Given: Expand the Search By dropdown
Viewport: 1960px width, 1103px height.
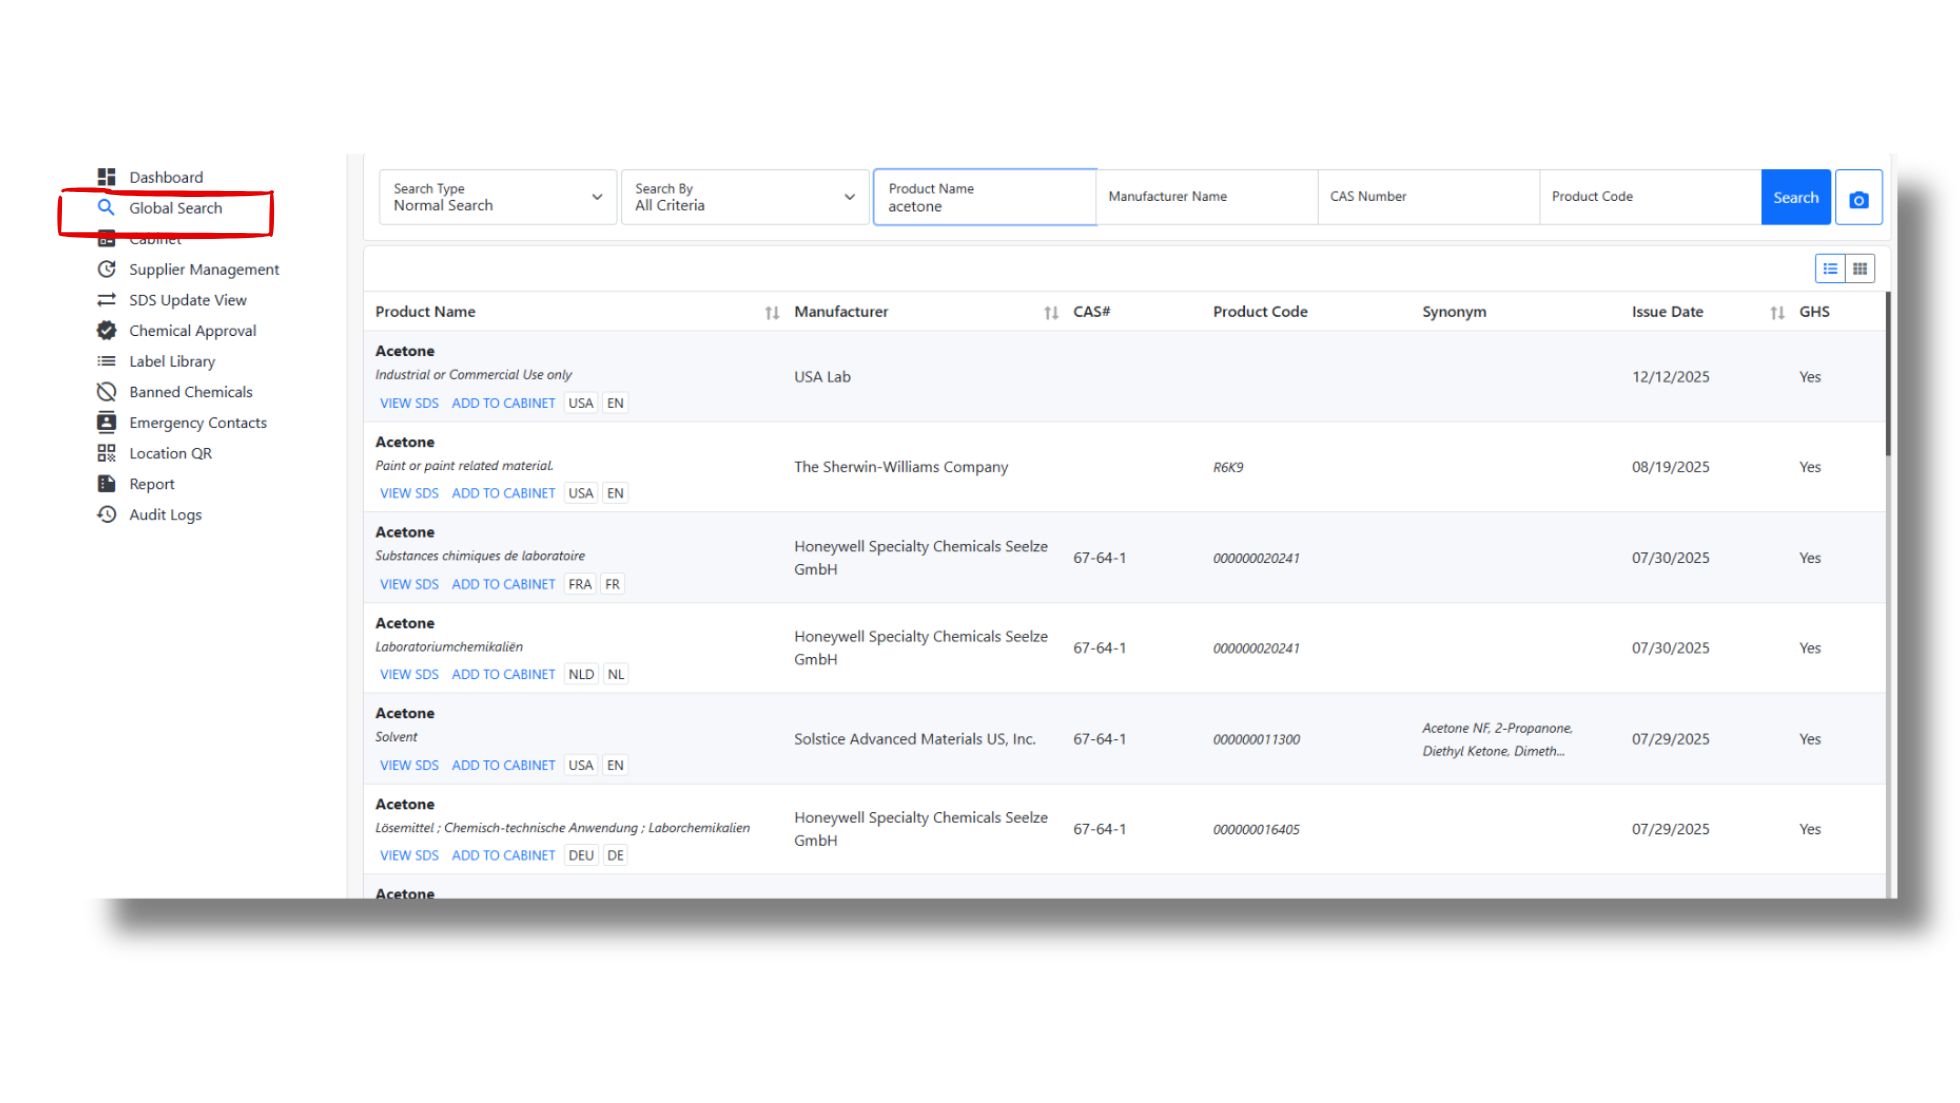Looking at the screenshot, I should click(x=744, y=197).
